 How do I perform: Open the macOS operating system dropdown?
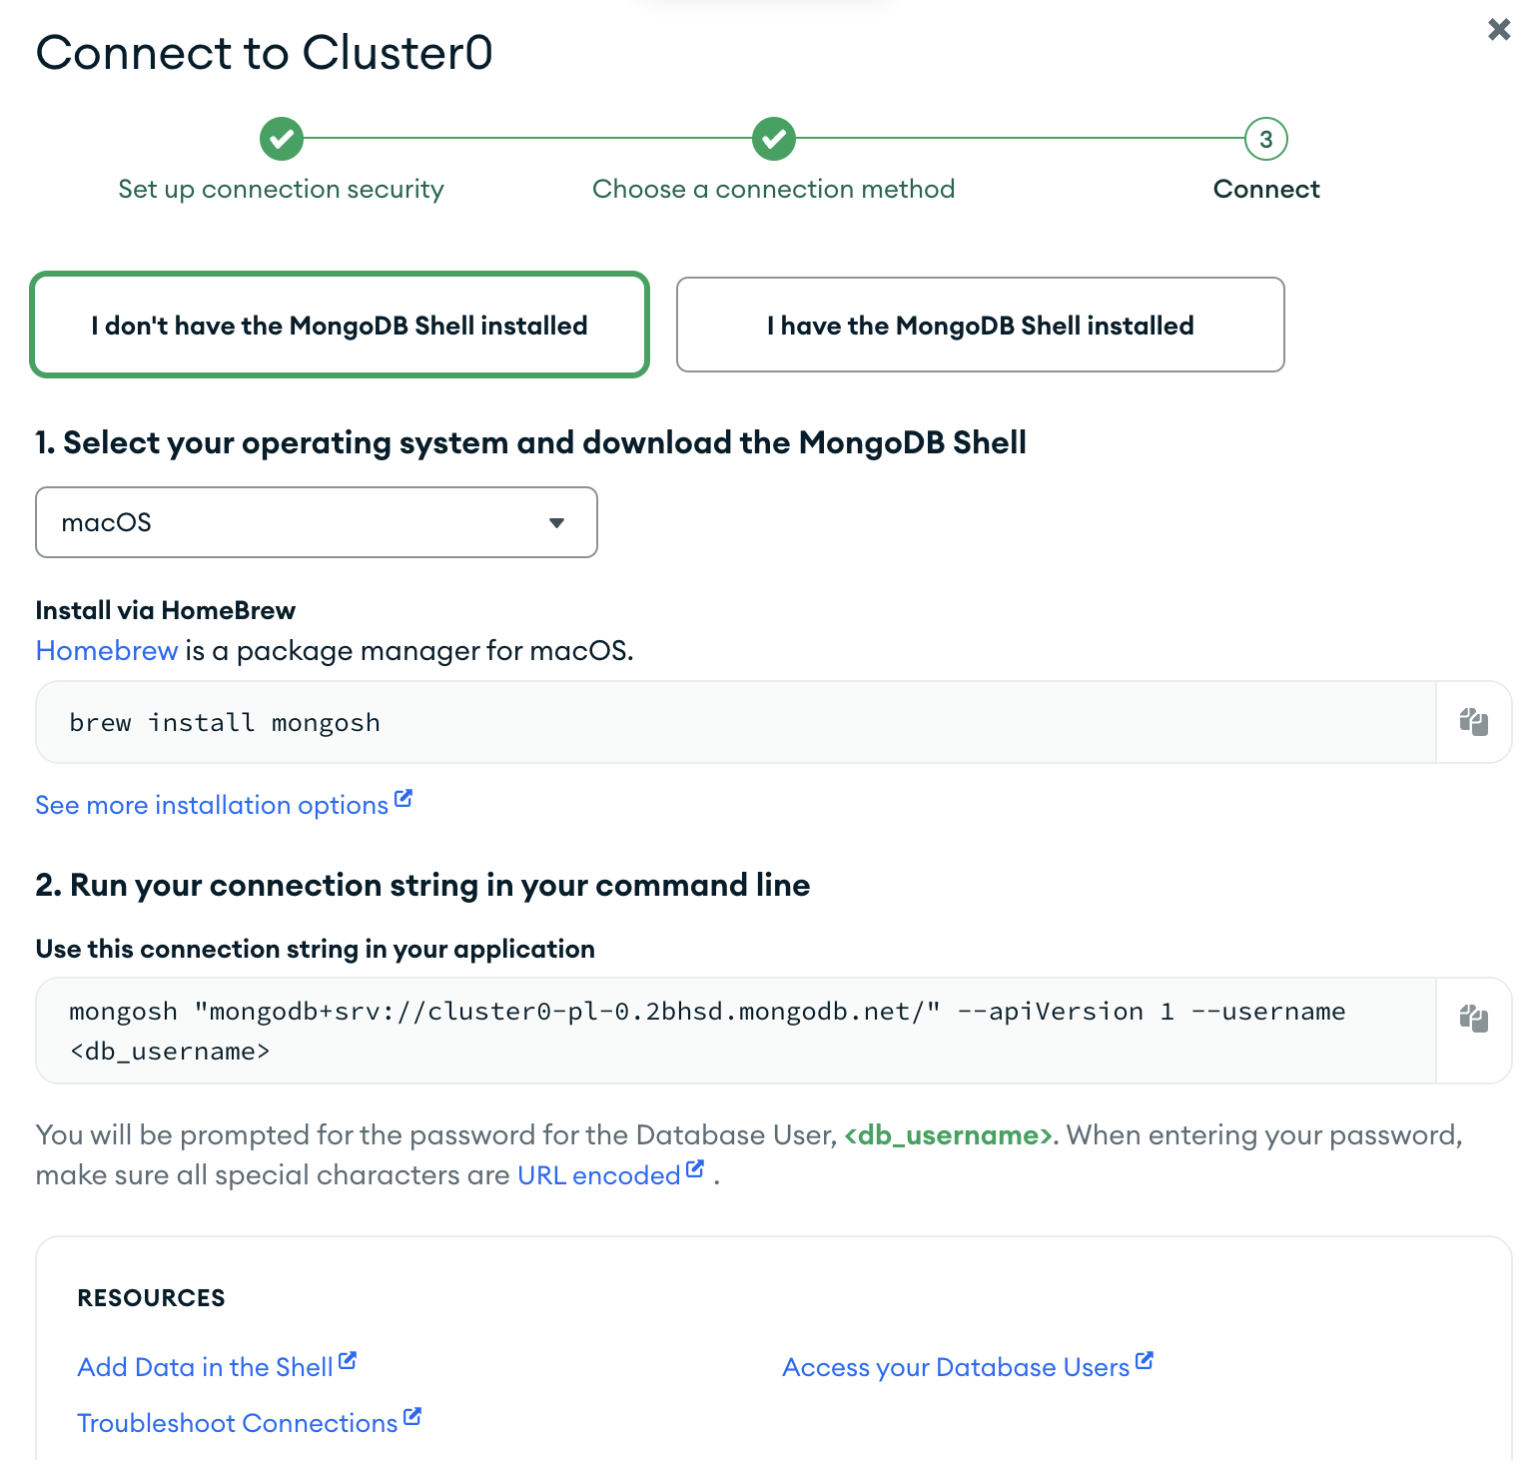[x=316, y=522]
